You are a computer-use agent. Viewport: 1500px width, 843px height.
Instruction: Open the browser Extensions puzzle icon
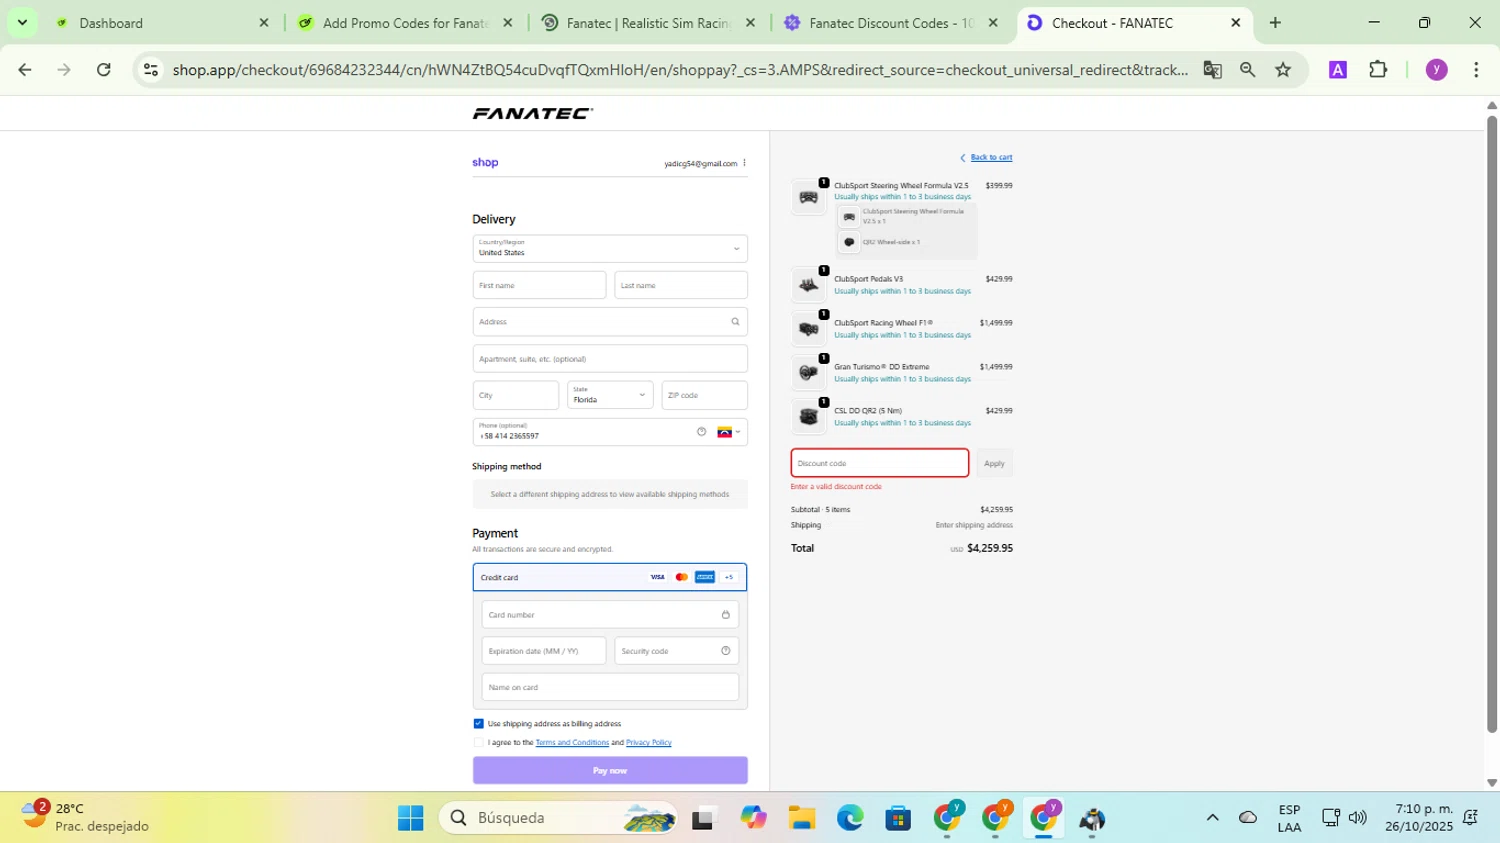pos(1378,69)
